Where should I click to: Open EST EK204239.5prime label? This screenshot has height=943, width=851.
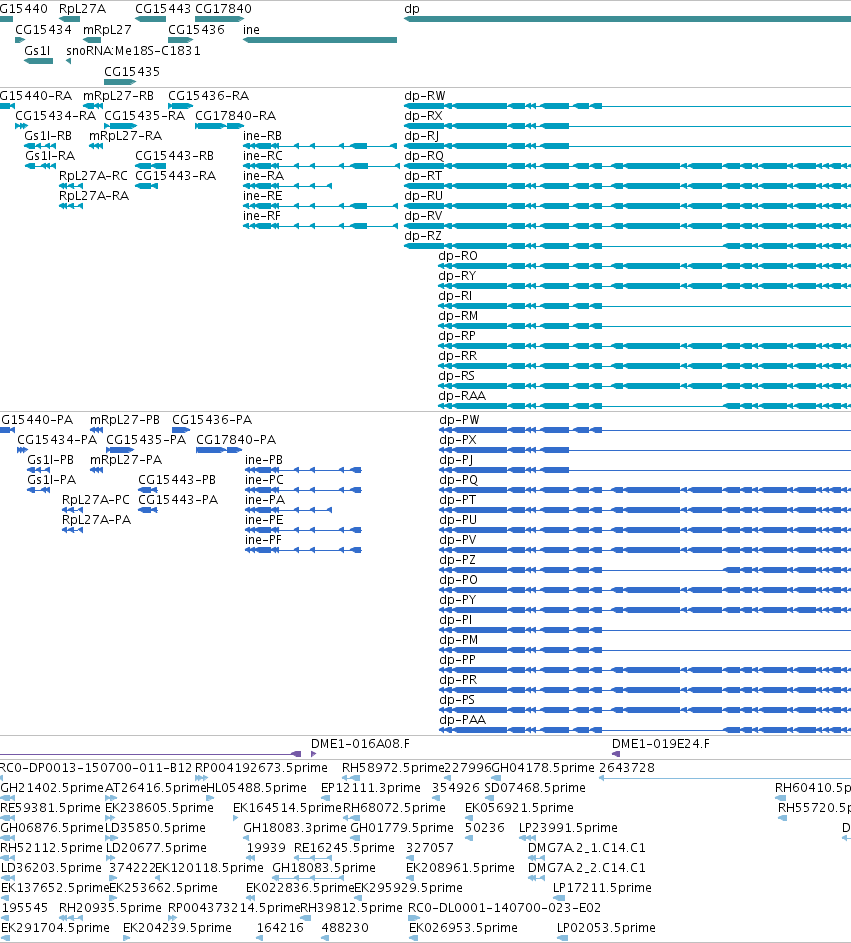click(177, 928)
